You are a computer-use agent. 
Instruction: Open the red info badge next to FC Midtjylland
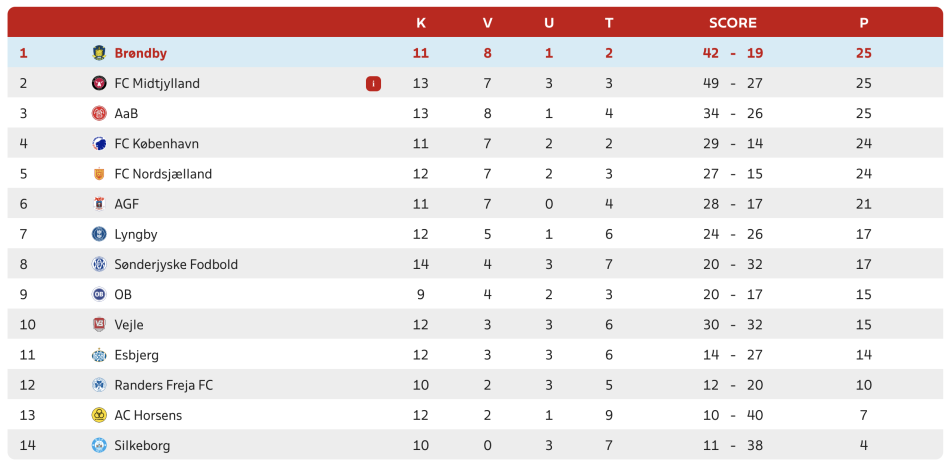pyautogui.click(x=373, y=84)
